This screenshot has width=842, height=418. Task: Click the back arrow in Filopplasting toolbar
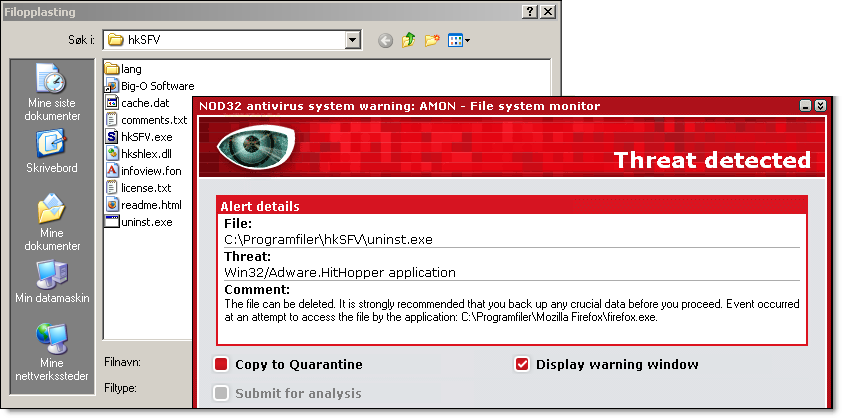pos(386,40)
